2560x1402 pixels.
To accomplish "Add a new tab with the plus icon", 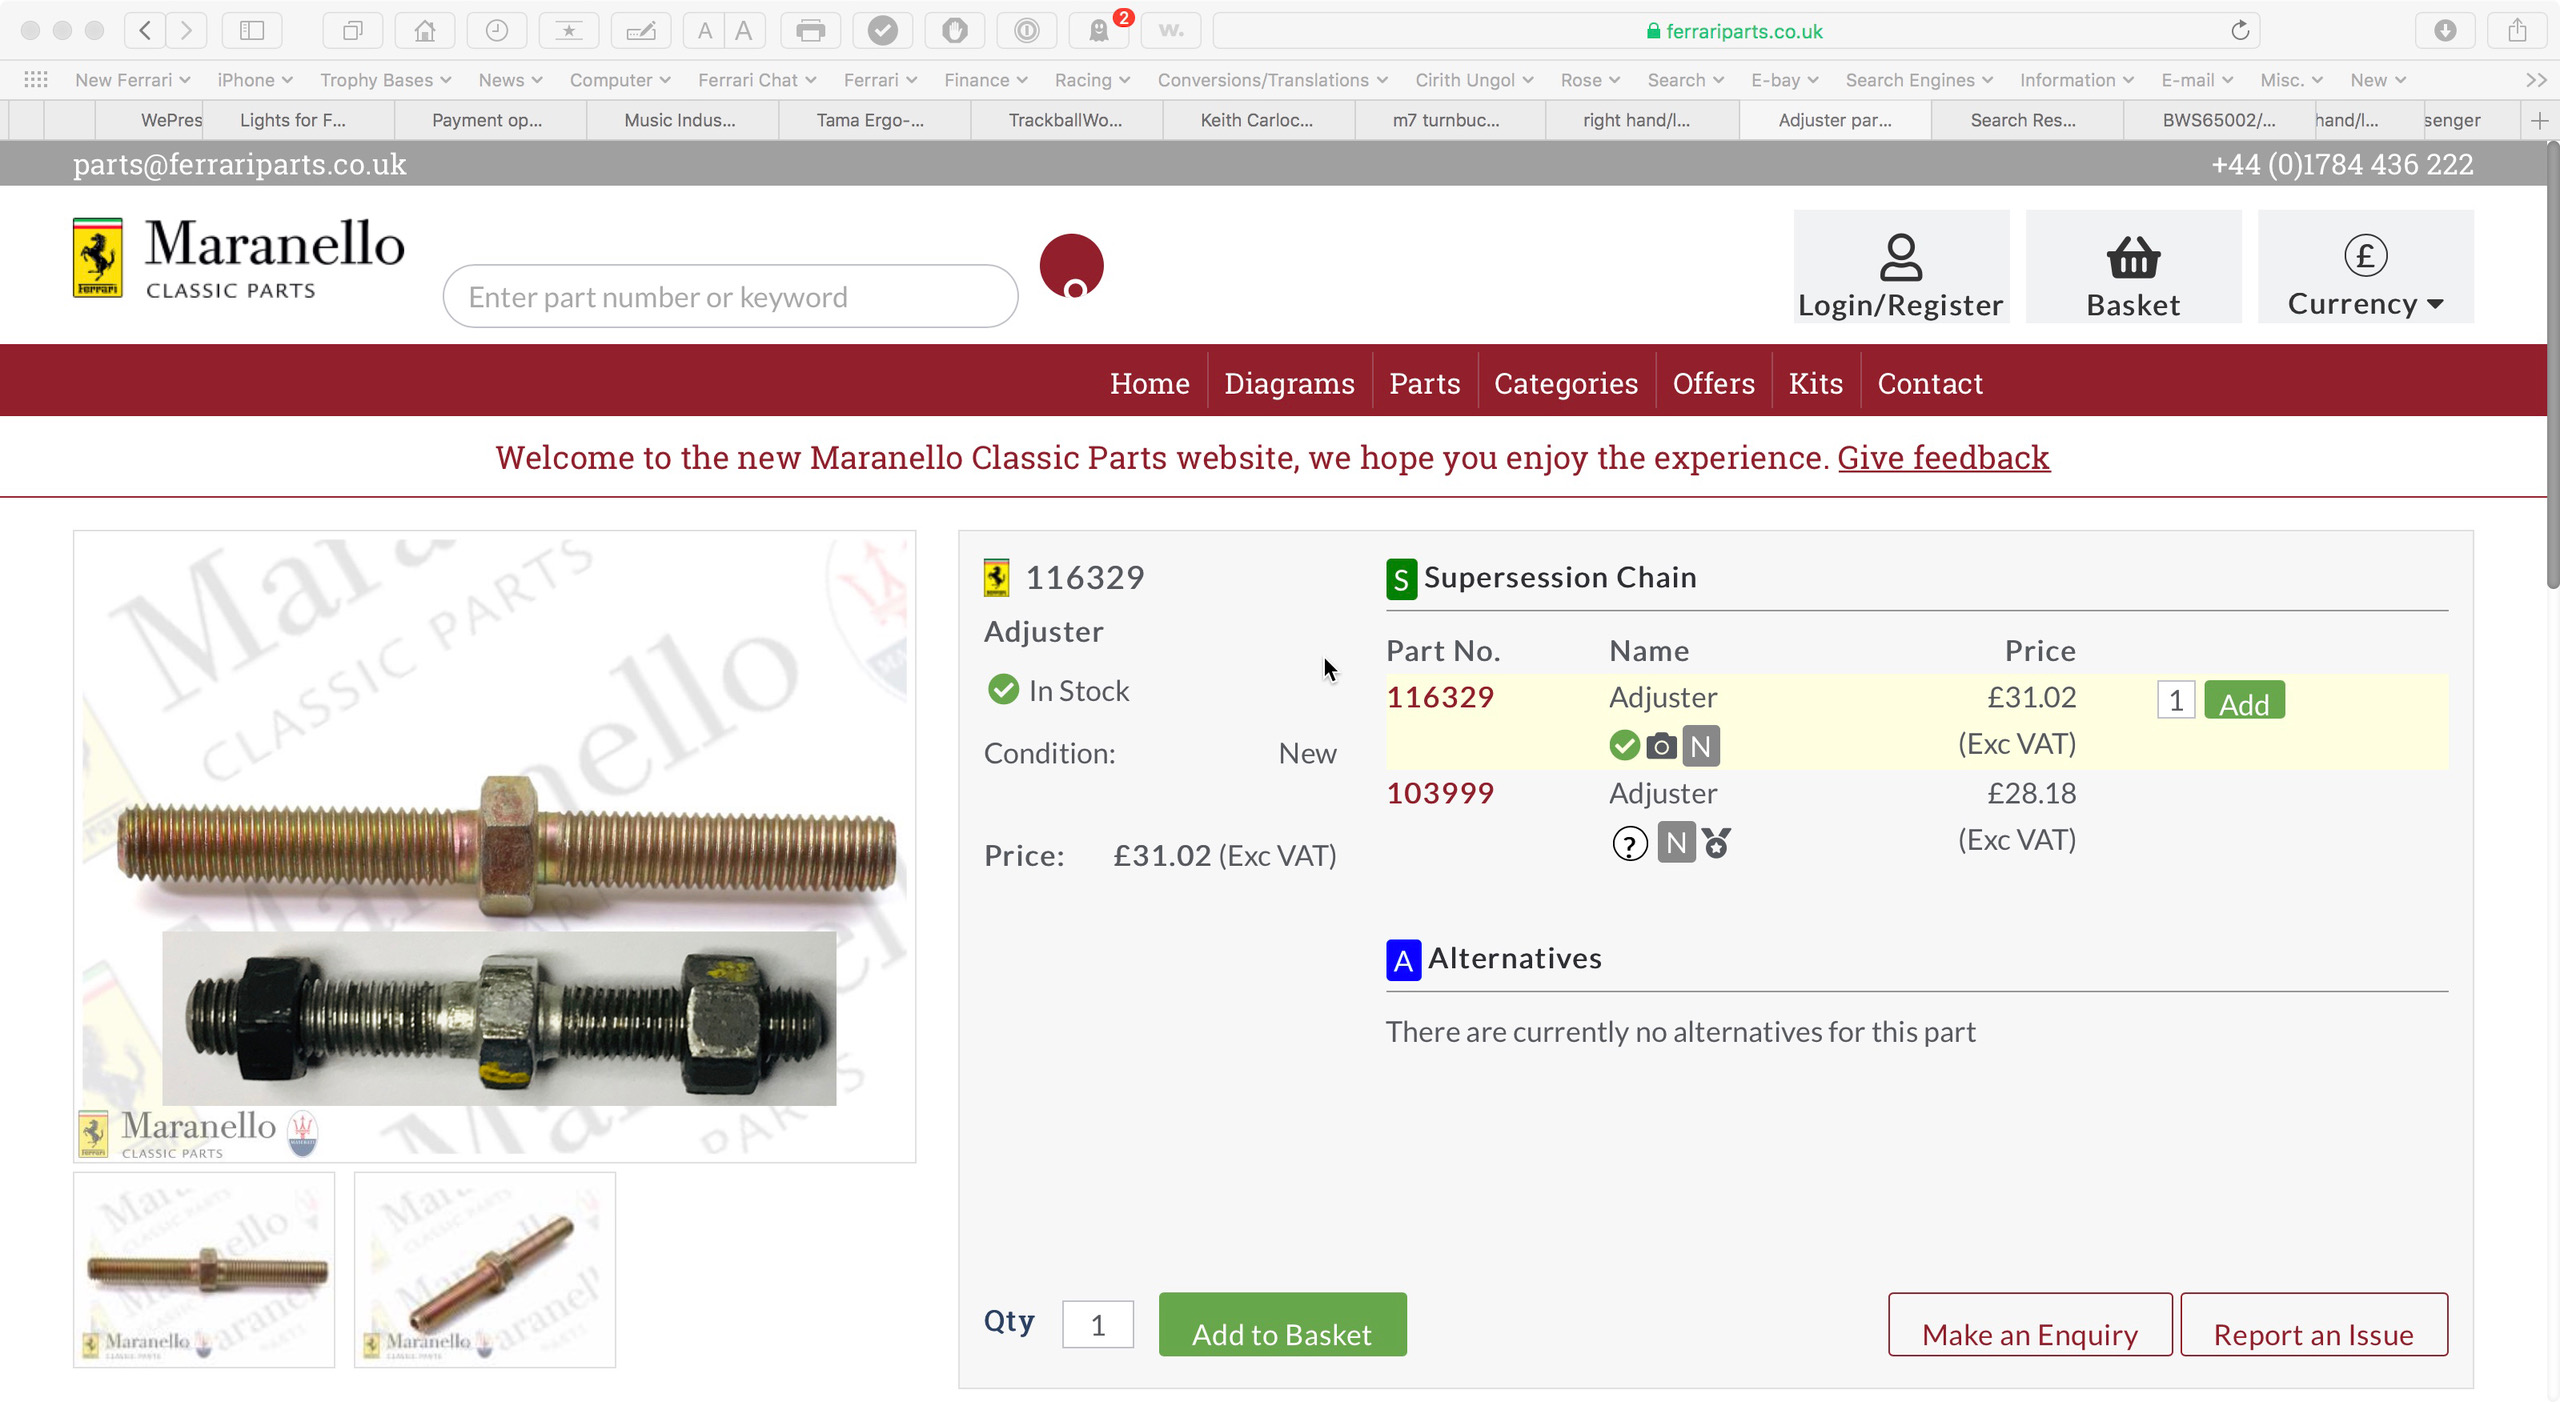I will click(2539, 120).
